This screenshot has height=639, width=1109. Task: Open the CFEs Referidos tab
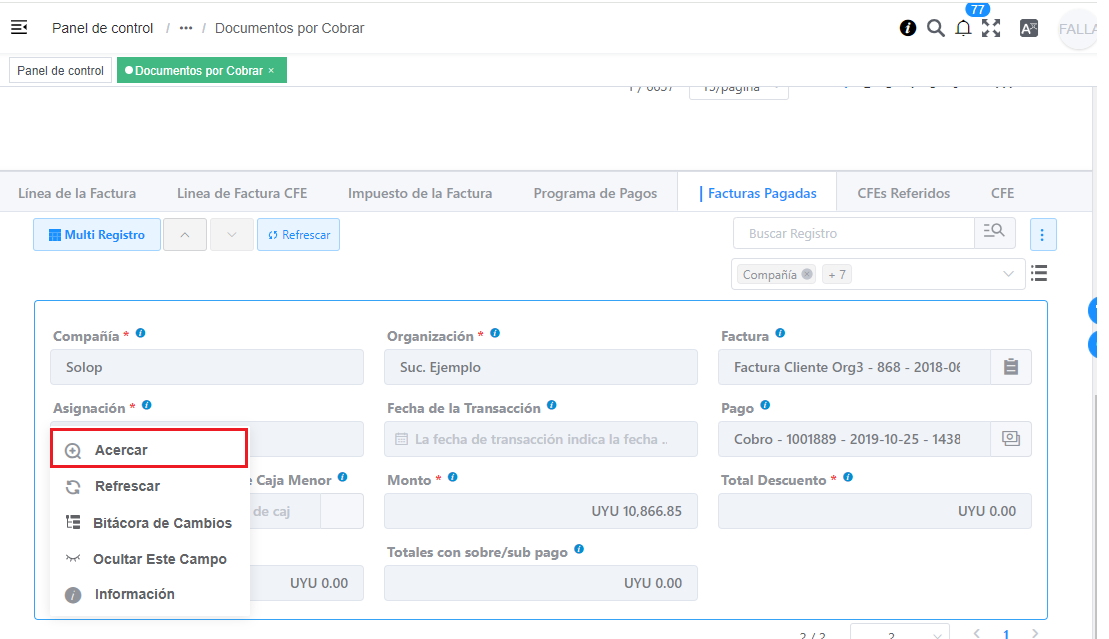(x=903, y=193)
